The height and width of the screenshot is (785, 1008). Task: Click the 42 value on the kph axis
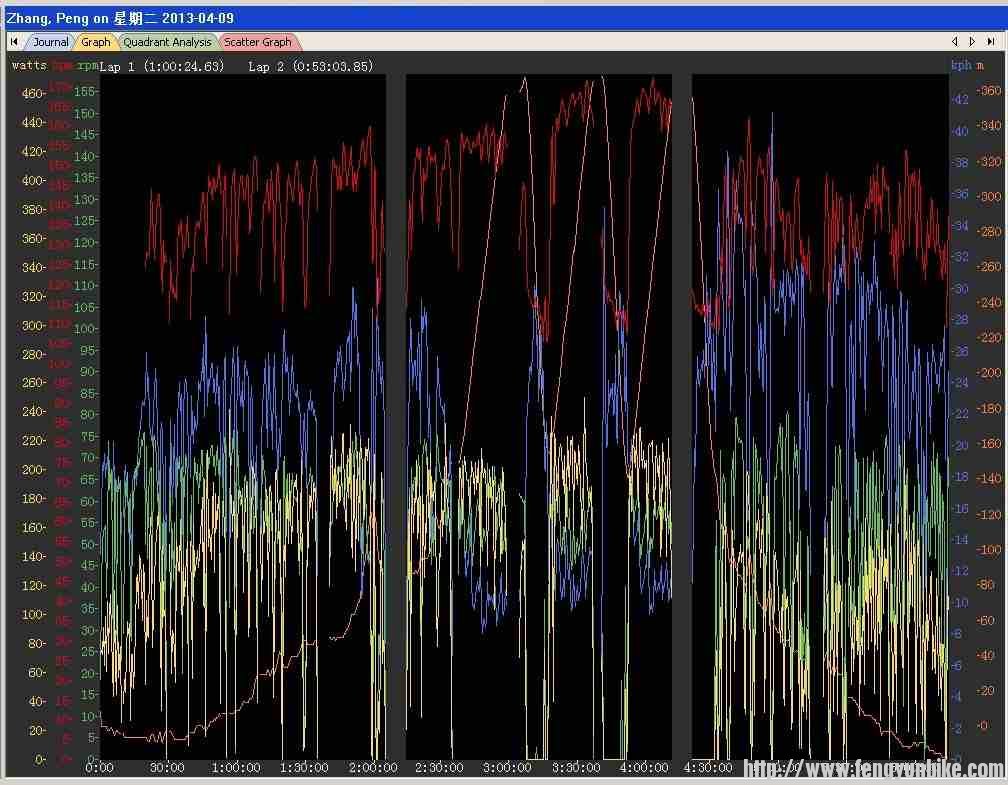coord(959,99)
